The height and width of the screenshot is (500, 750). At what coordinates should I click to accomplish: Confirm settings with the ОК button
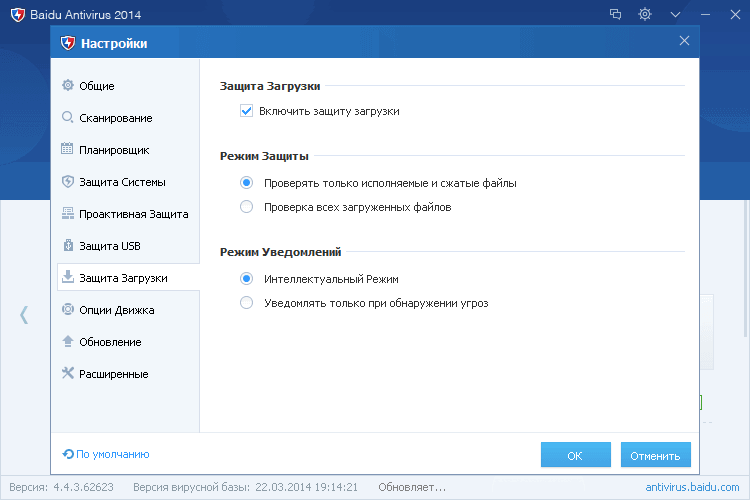tap(575, 455)
